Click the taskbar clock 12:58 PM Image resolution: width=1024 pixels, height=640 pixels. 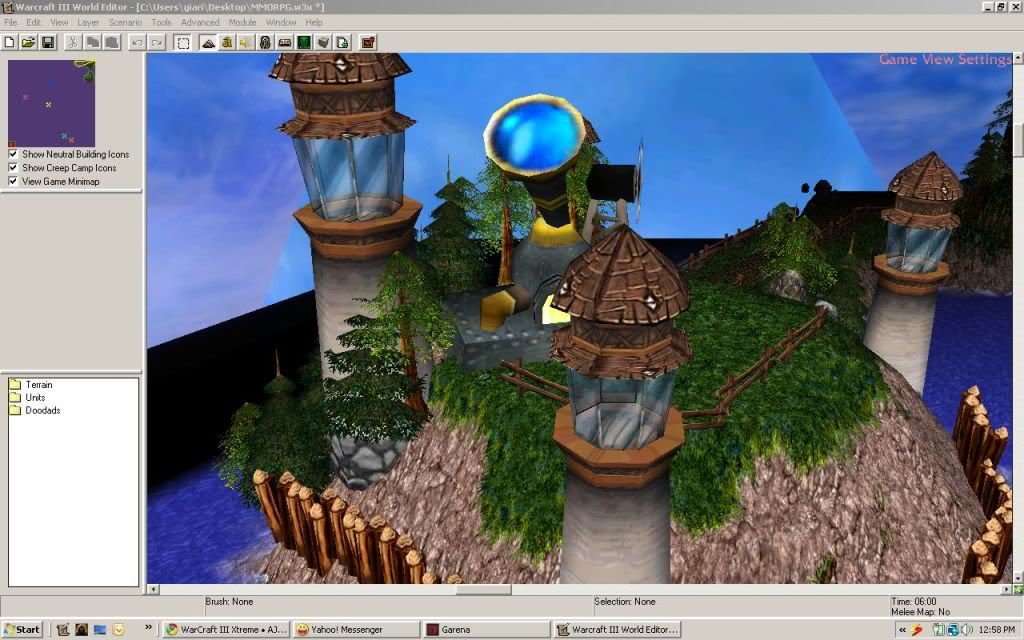click(997, 630)
